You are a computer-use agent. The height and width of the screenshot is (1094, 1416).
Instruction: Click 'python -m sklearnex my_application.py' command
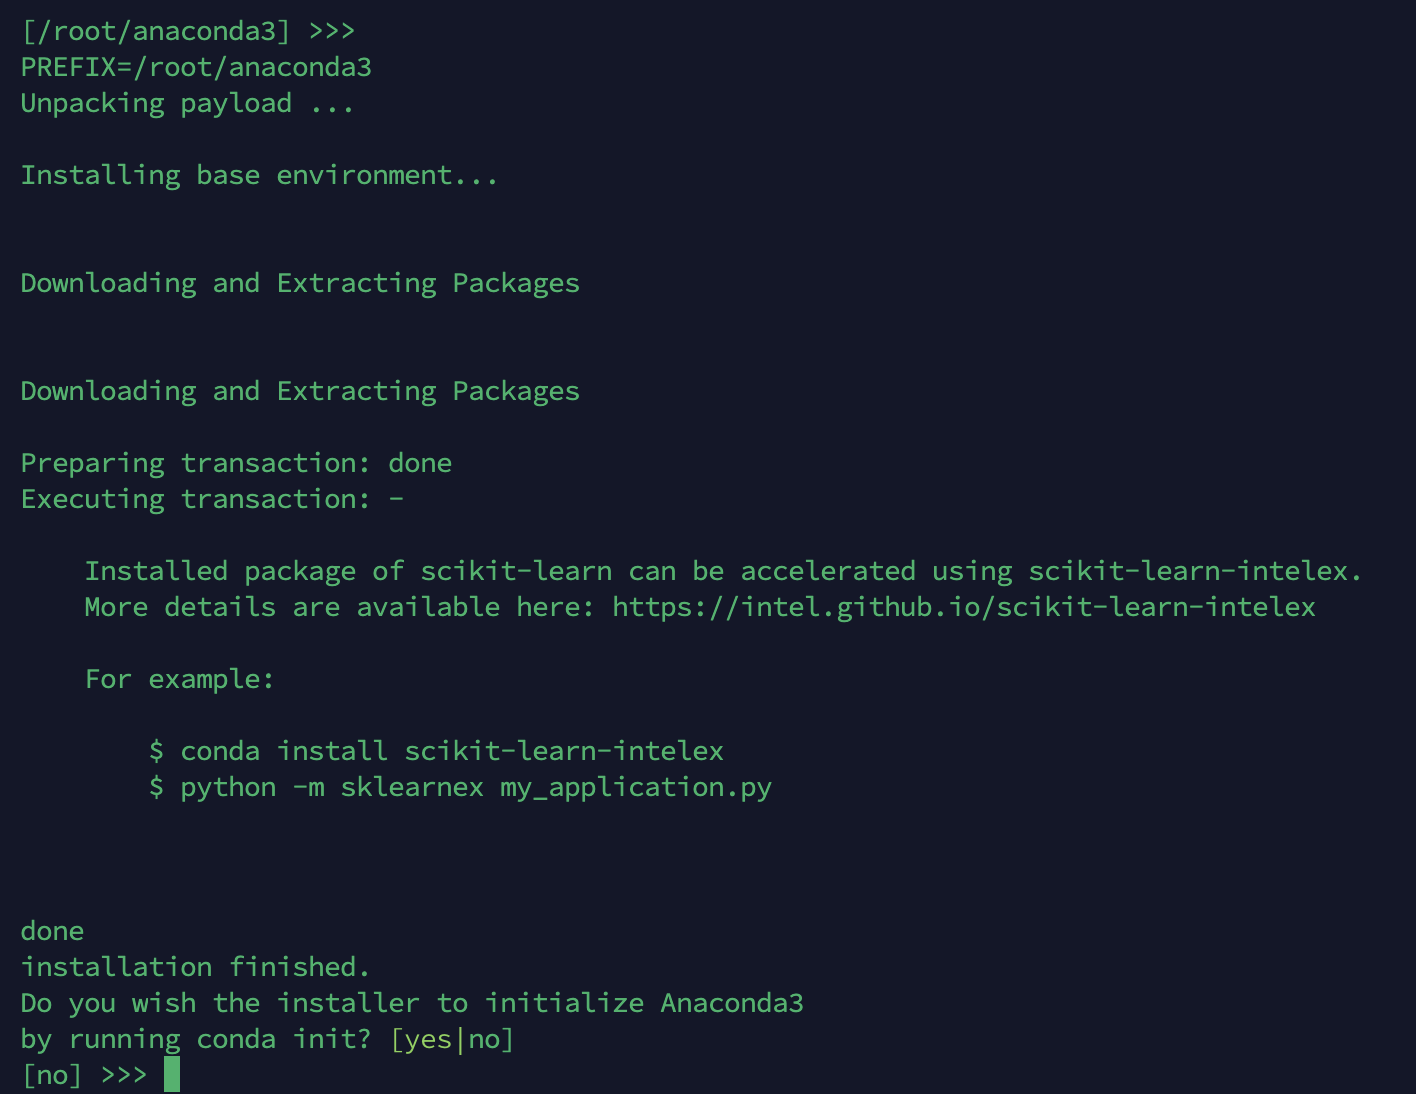pos(476,788)
